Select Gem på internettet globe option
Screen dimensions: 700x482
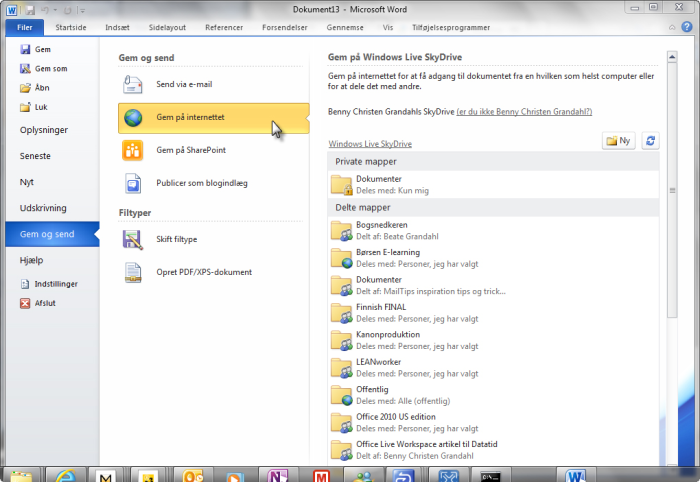[x=213, y=118]
